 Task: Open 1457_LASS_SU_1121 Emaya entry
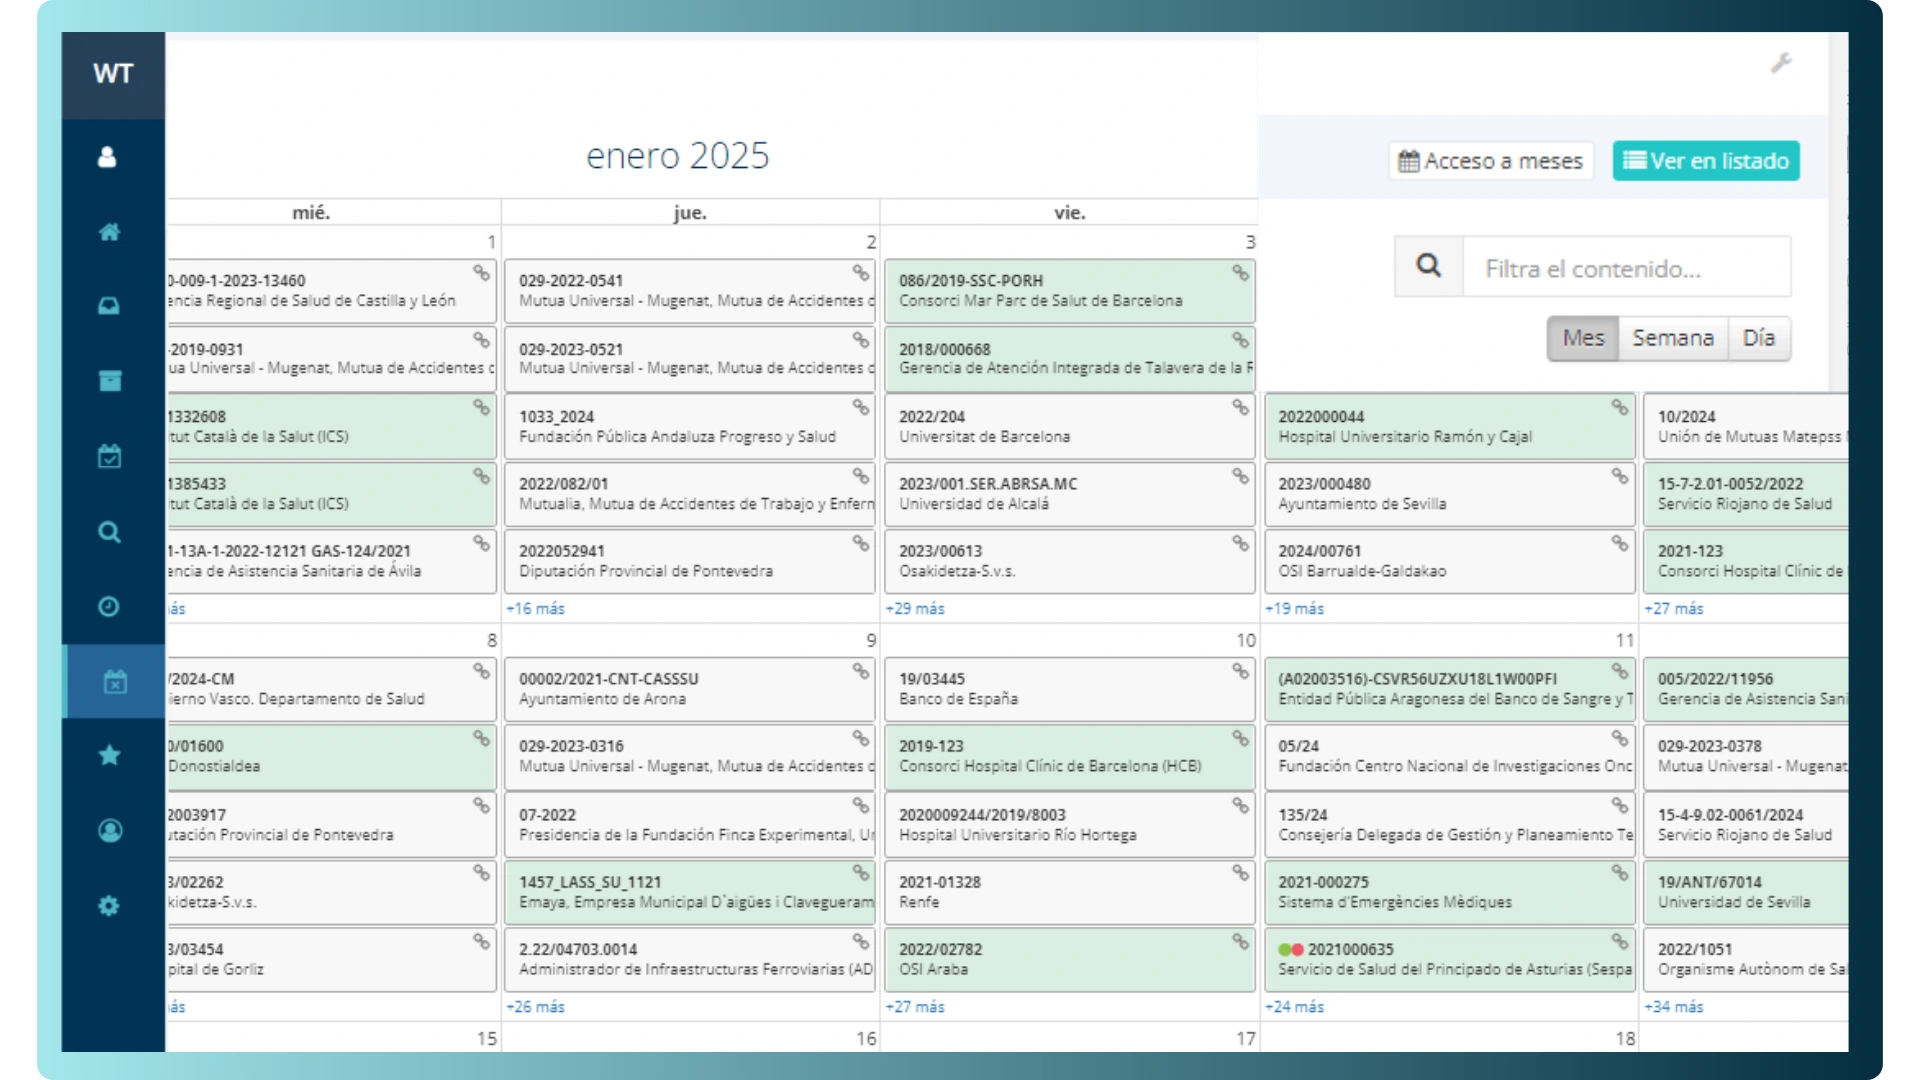point(690,892)
